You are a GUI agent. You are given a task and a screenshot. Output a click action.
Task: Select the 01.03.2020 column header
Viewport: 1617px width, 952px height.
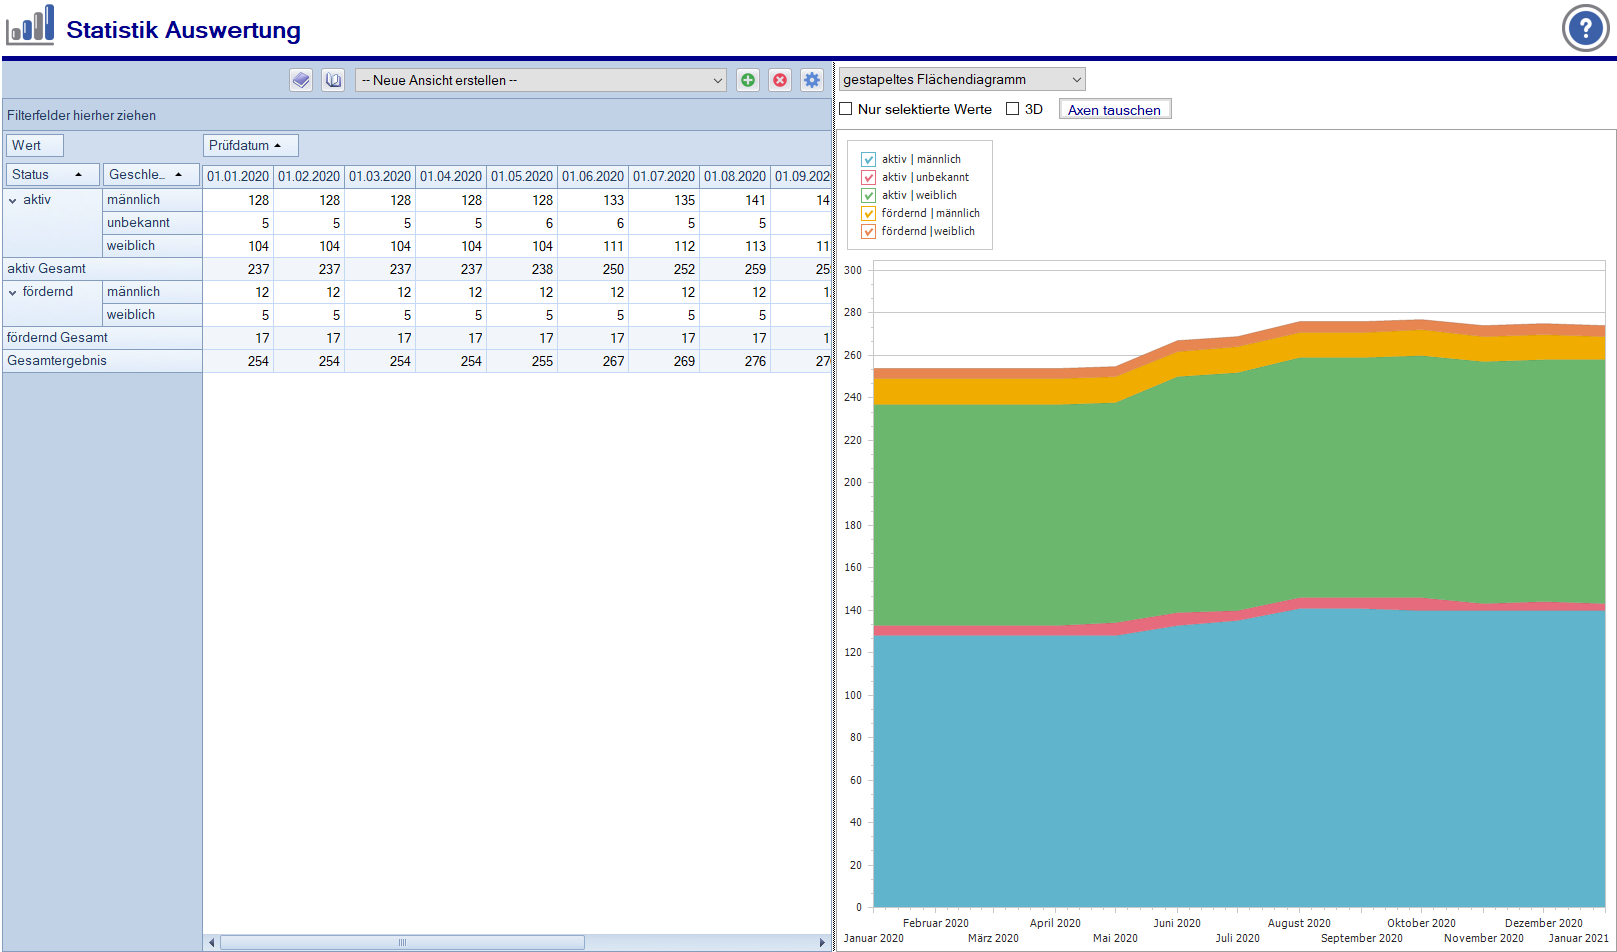(x=380, y=176)
